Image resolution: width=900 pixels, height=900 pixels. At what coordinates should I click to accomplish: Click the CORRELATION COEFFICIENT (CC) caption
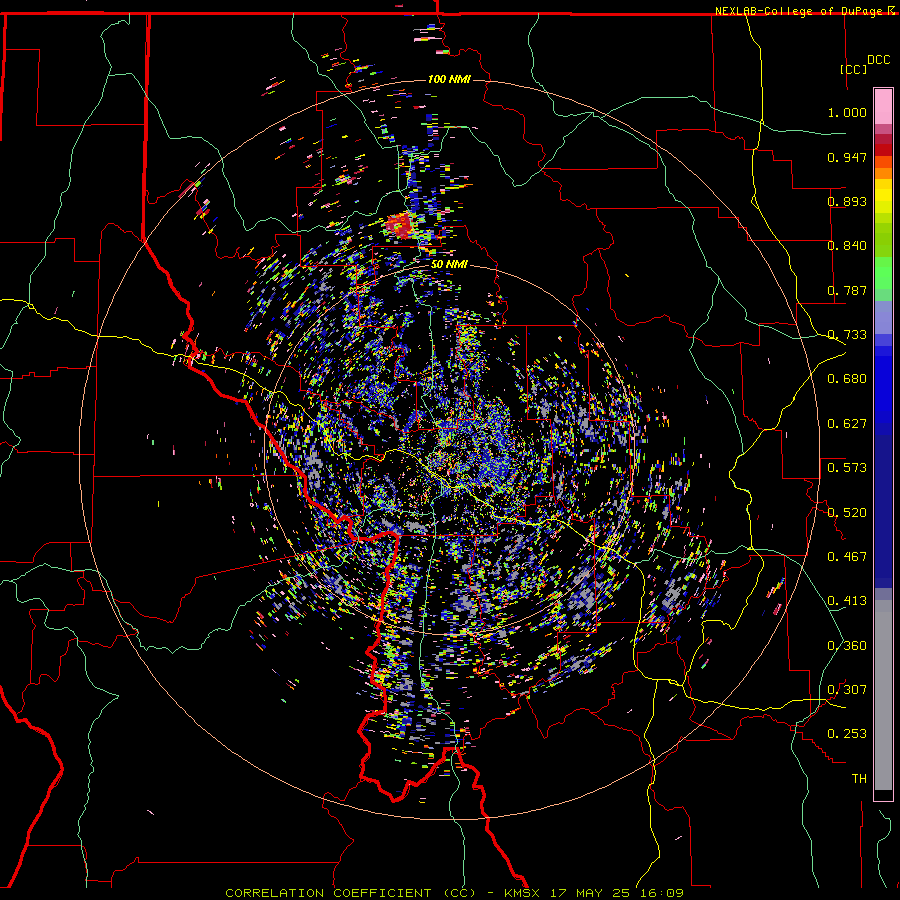pos(350,893)
